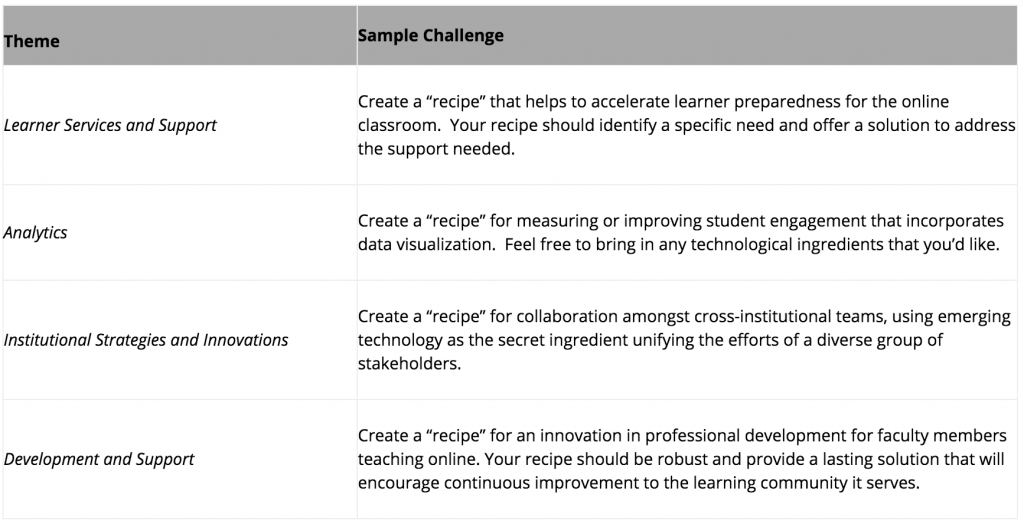Click 'teaching online' text in last challenge

coord(416,459)
